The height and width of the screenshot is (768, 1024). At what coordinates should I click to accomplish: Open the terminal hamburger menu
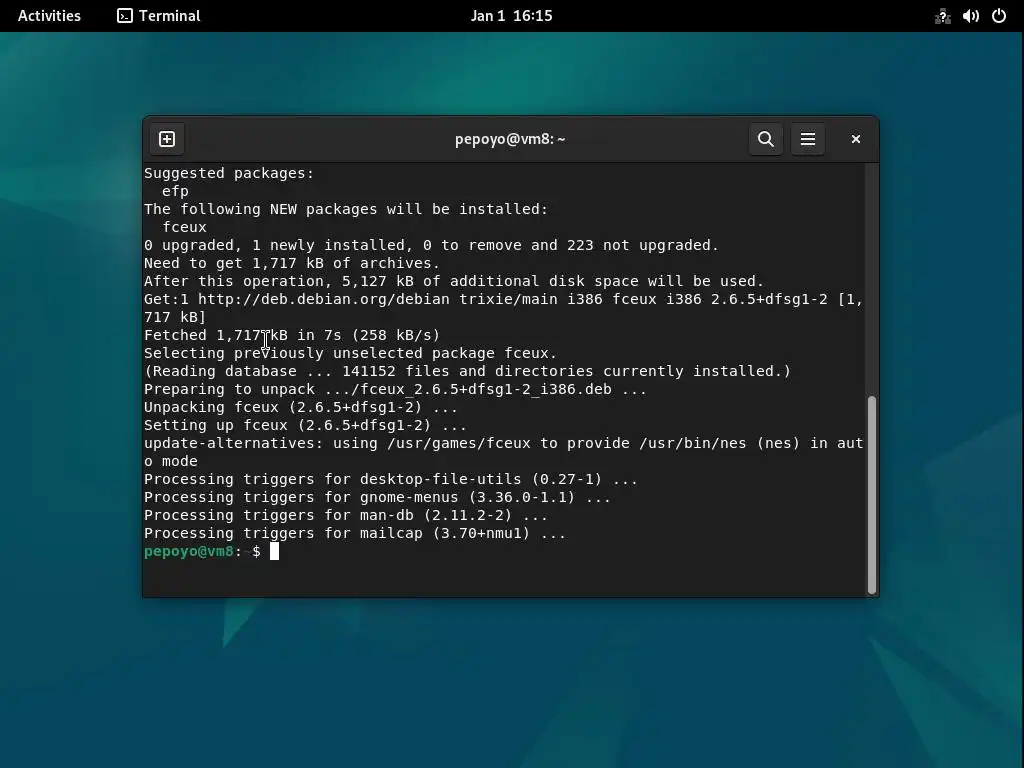click(x=808, y=139)
